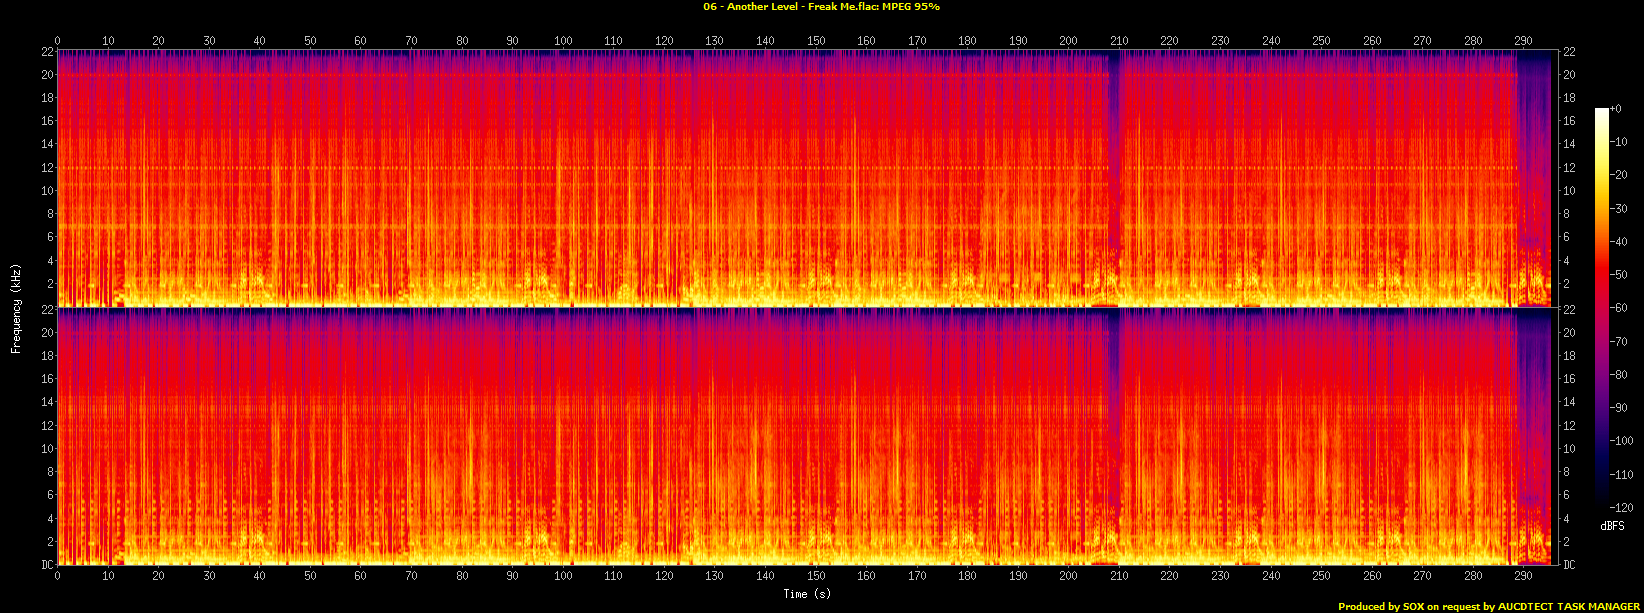Click the "290" tick on the top time axis
The width and height of the screenshot is (1644, 613).
click(x=1523, y=41)
